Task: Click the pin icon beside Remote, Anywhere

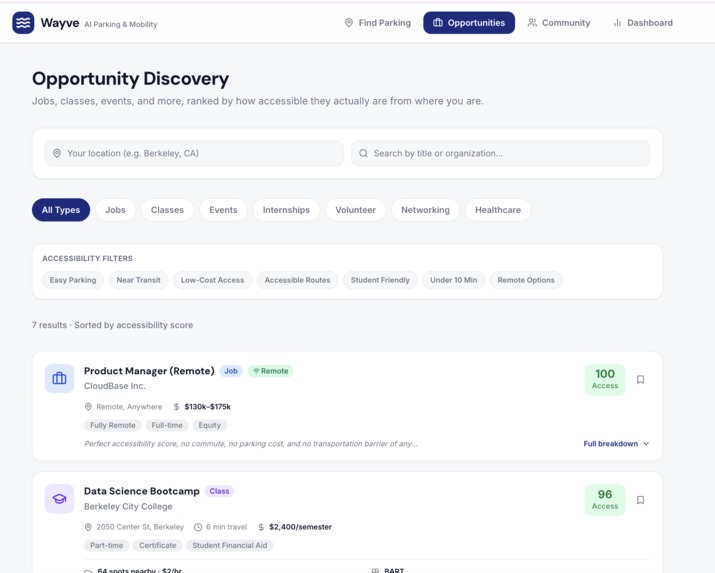Action: pos(88,407)
